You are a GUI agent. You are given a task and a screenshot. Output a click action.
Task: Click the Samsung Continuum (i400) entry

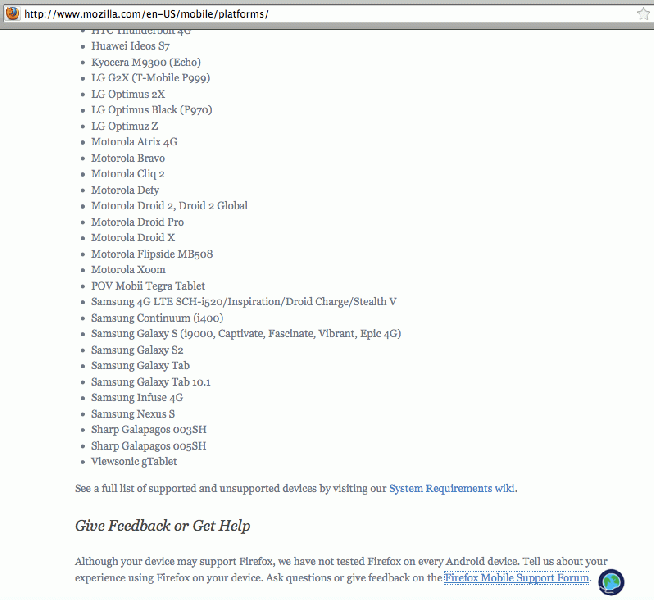point(157,318)
